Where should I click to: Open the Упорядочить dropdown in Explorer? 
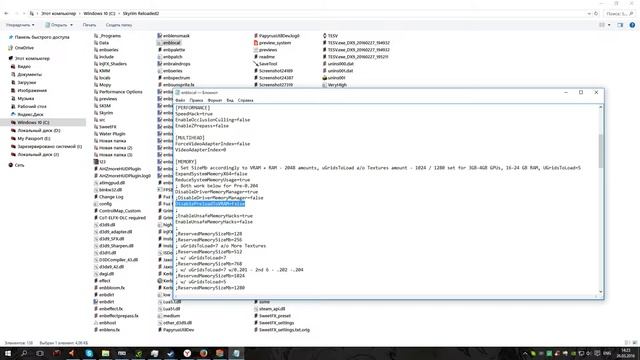tap(20, 25)
